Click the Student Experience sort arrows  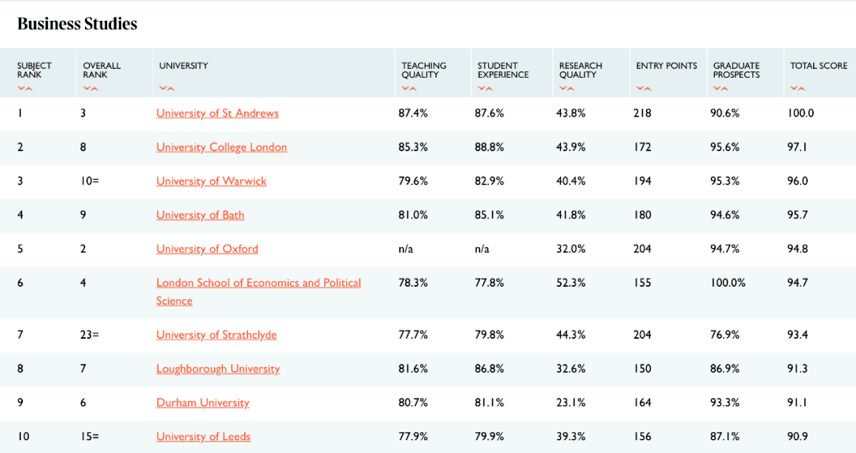point(485,88)
